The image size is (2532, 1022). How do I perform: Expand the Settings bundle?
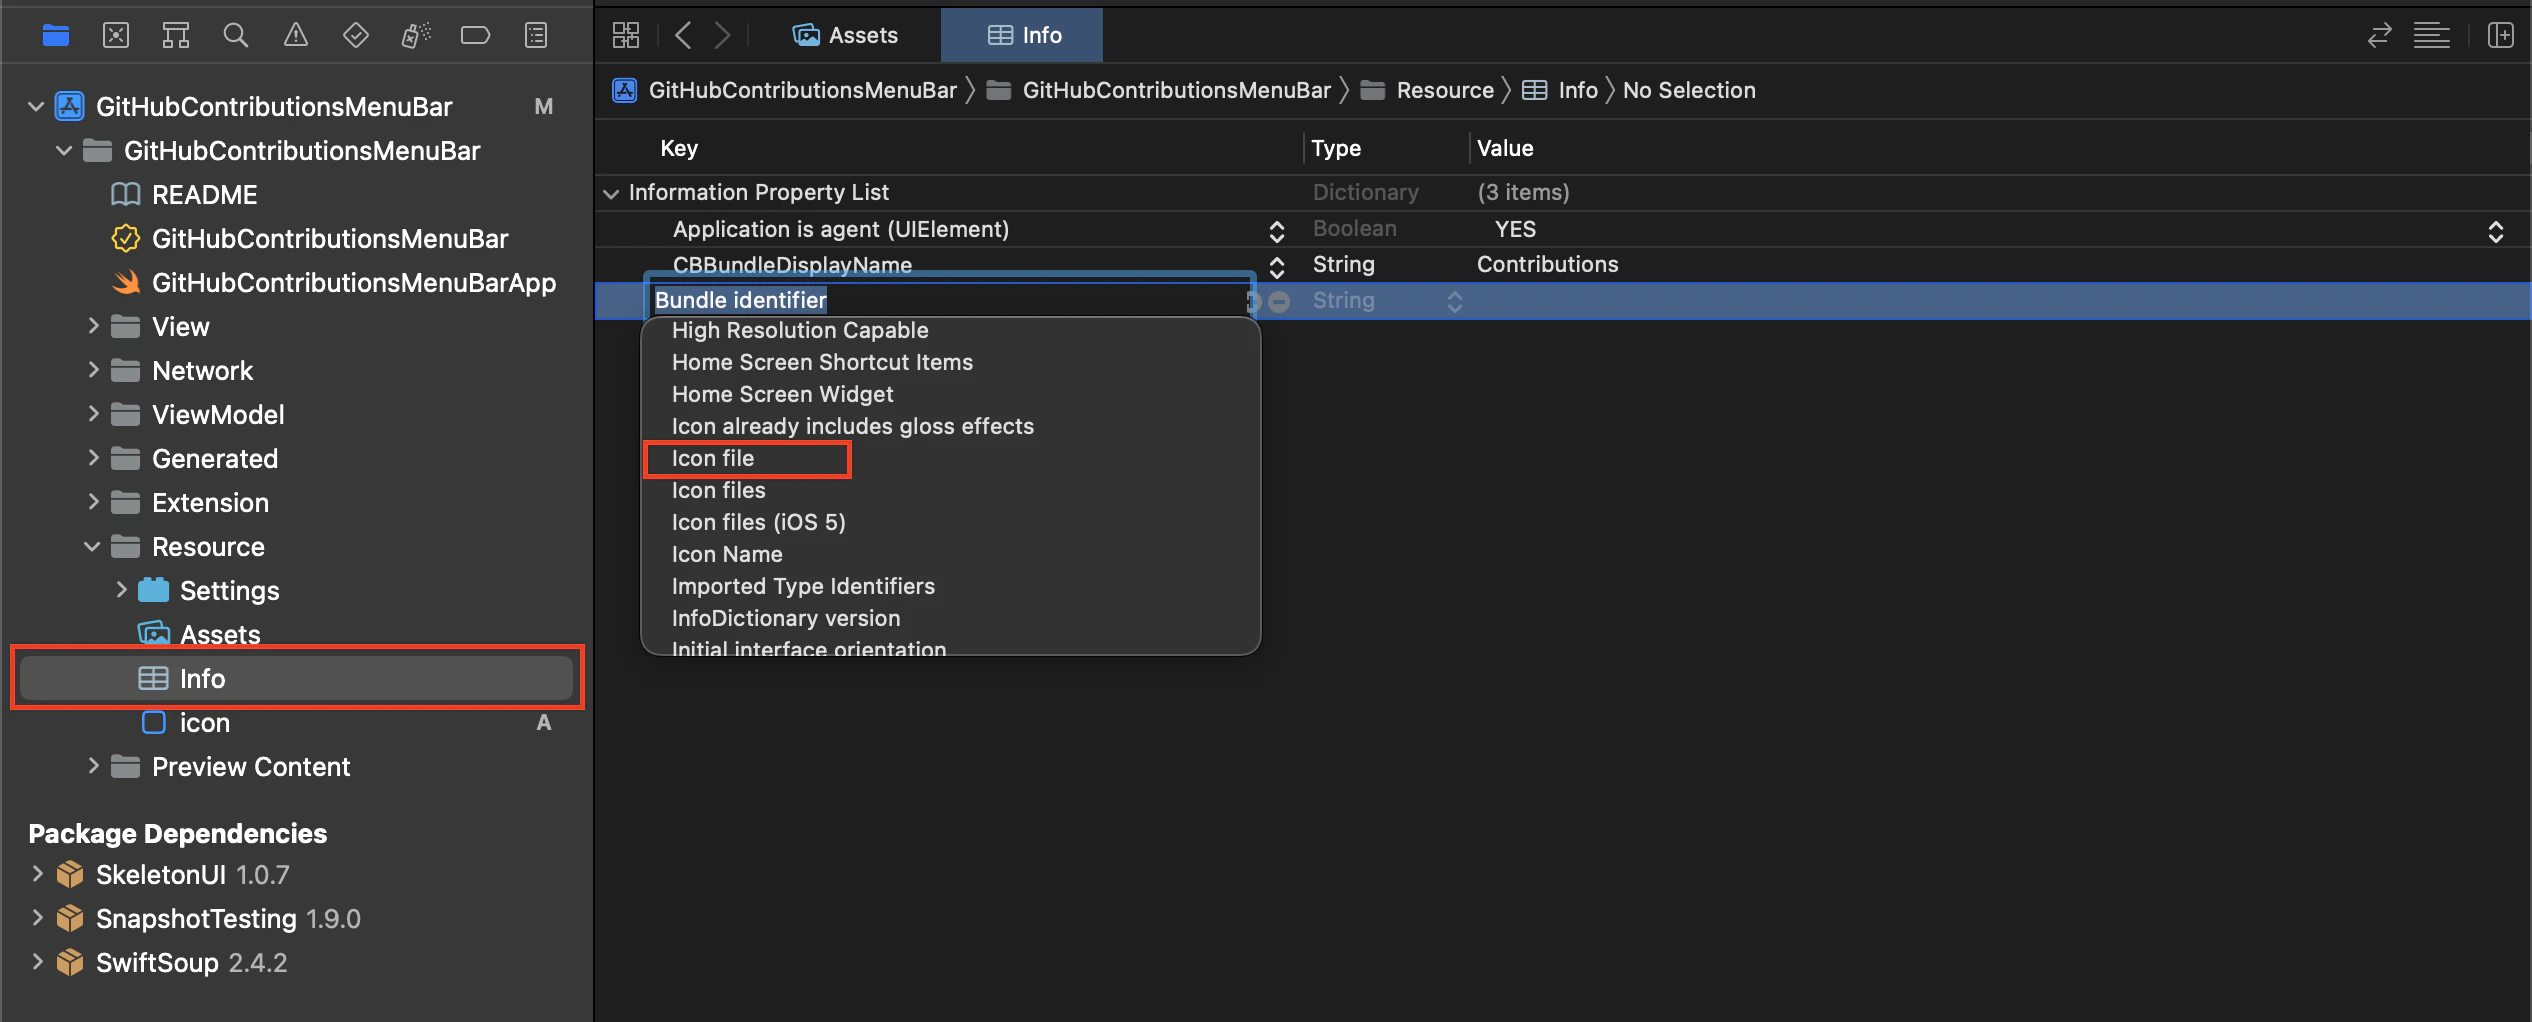[x=121, y=590]
